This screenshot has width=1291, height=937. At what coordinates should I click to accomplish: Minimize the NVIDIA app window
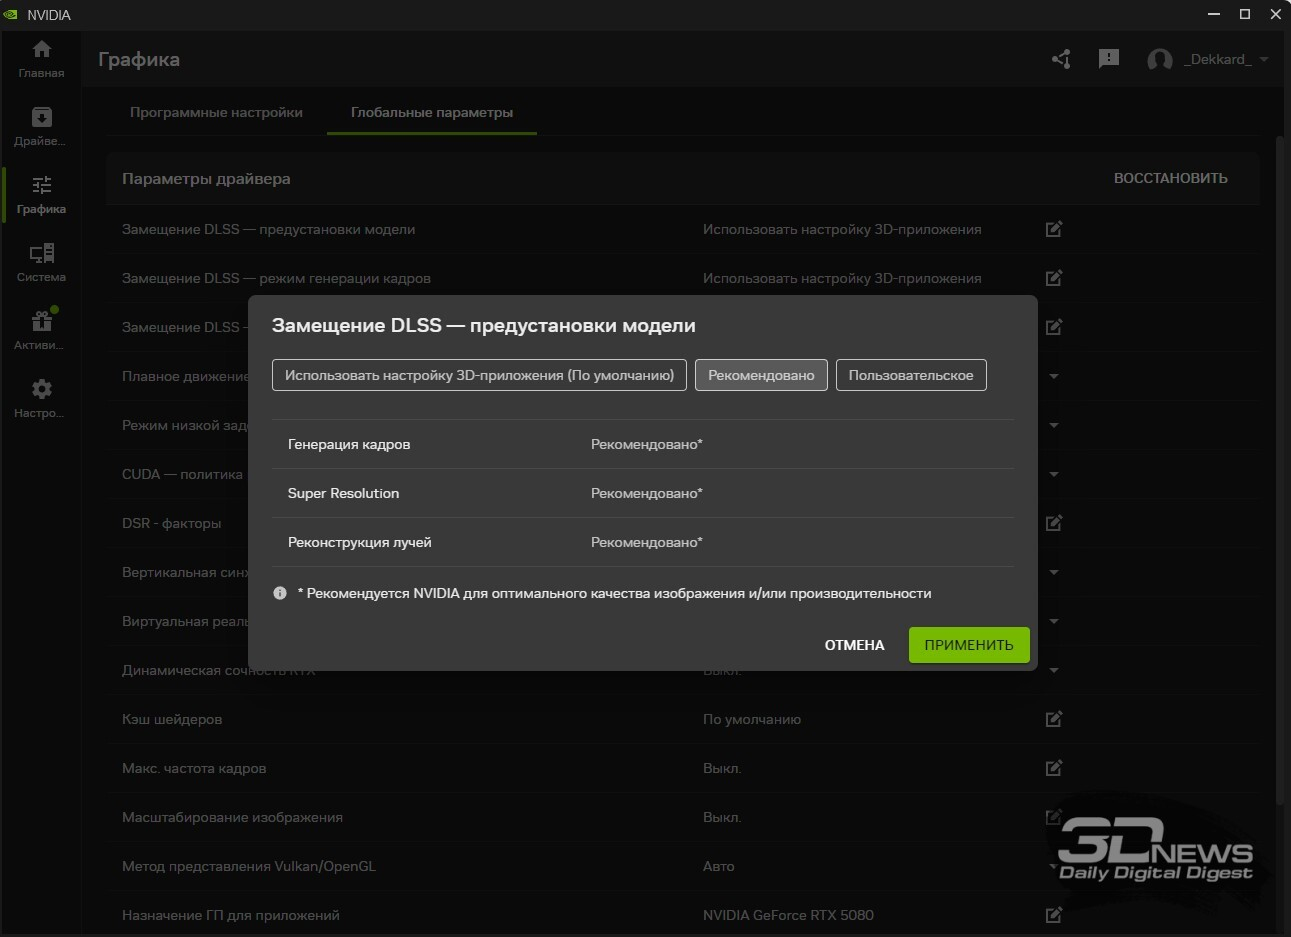1214,14
